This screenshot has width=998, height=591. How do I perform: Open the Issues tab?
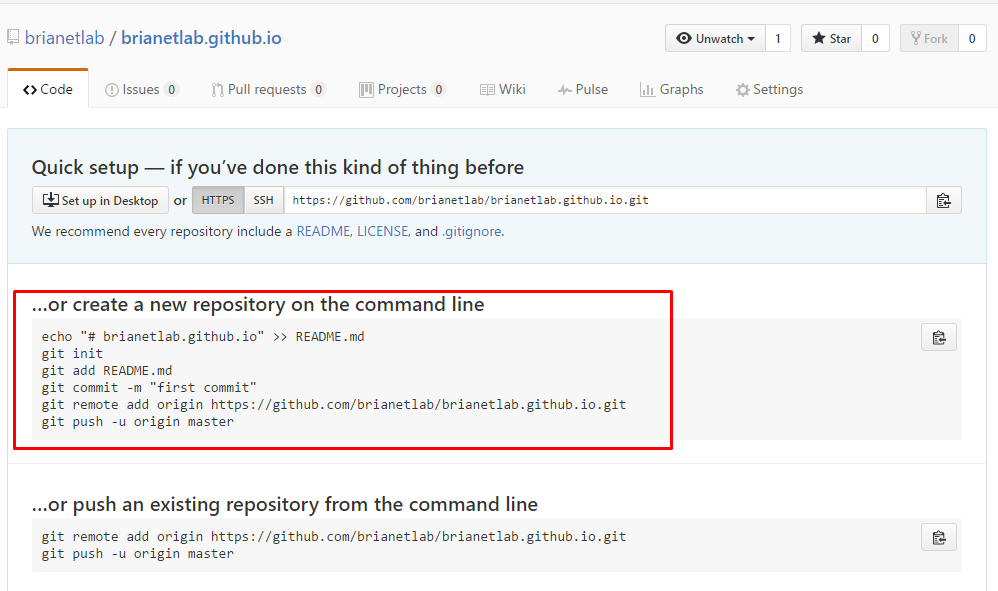point(141,90)
